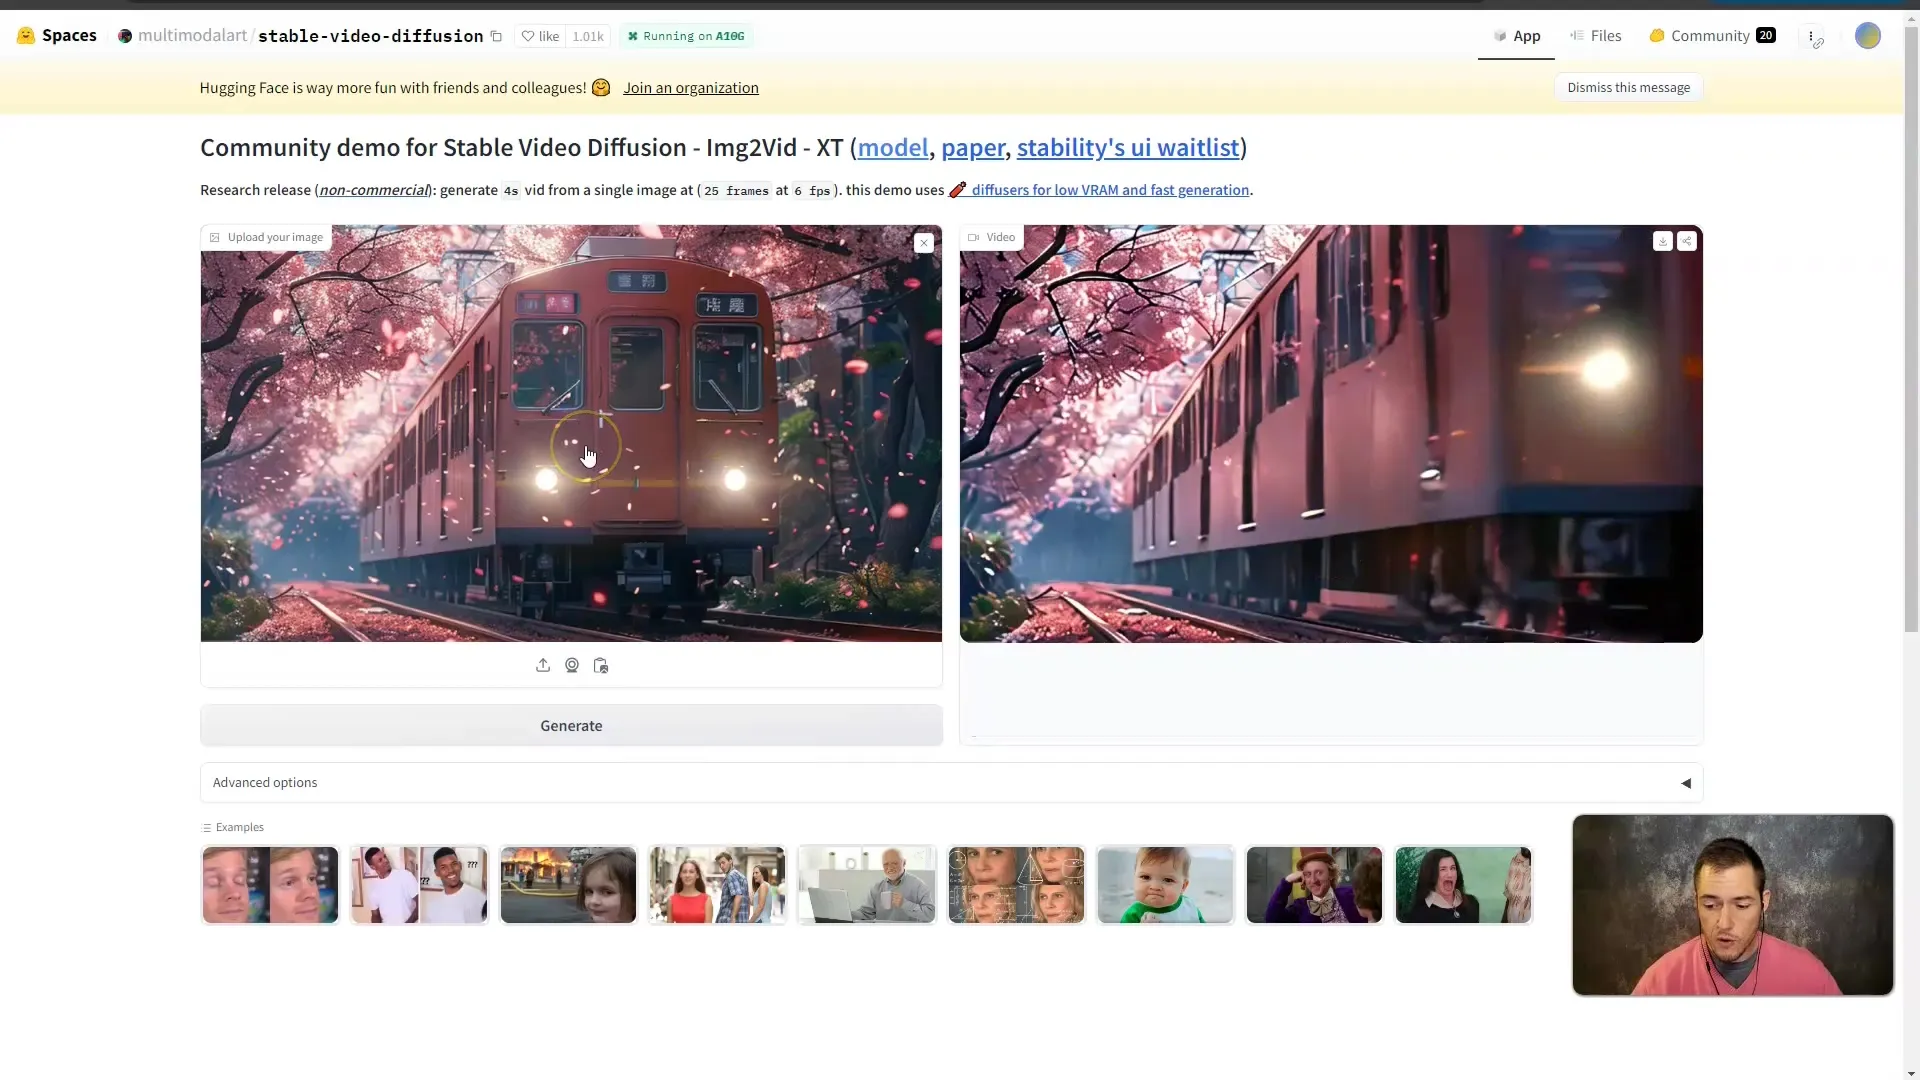
Task: Click the Generate button
Action: click(572, 724)
